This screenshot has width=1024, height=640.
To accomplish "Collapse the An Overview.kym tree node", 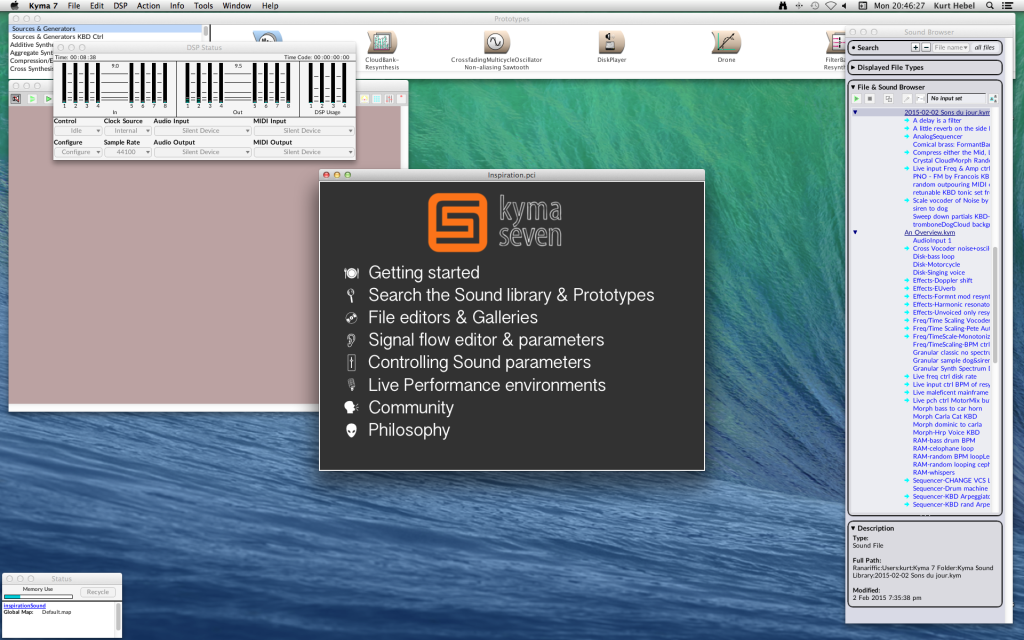I will (855, 231).
